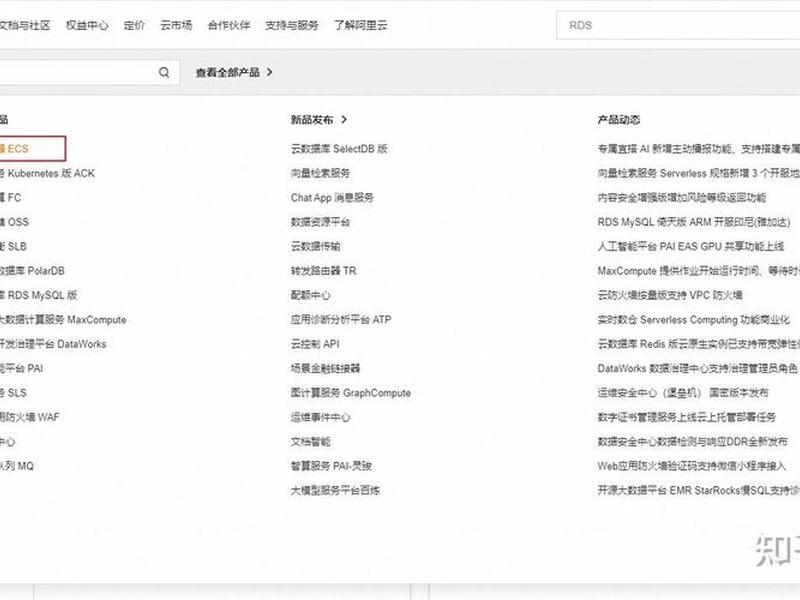Open Web应用防火墙验证码 news
Viewport: 800px width, 600px height.
[x=692, y=466]
